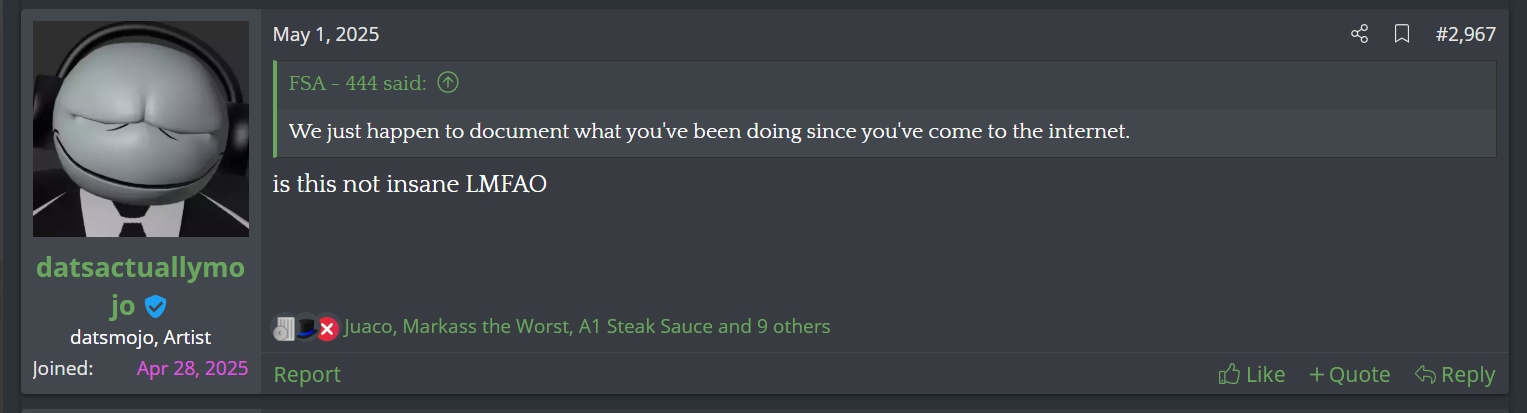Click the May 1, 2025 post date
The image size is (1527, 413).
pyautogui.click(x=326, y=35)
